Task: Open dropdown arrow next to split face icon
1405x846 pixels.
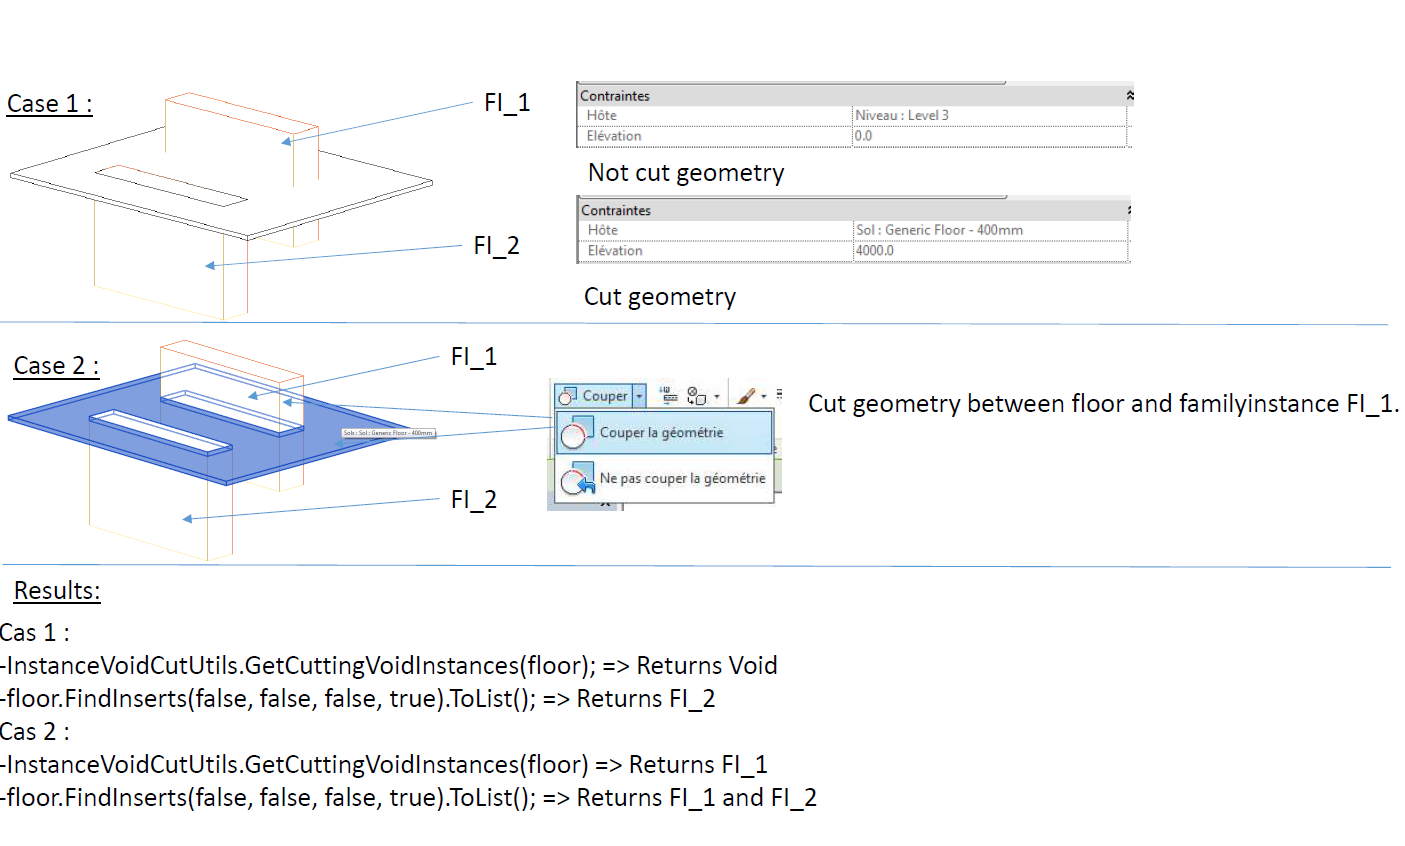Action: point(716,397)
